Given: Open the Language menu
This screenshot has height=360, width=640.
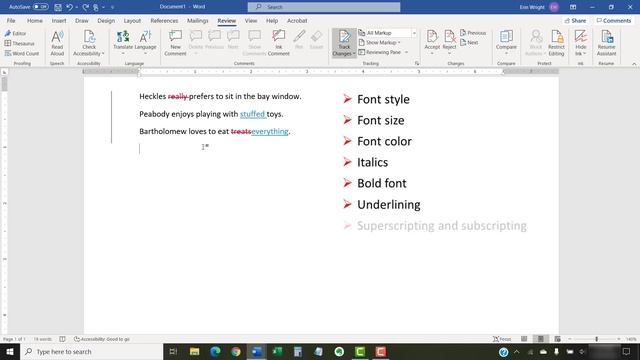Looking at the screenshot, I should [x=145, y=43].
